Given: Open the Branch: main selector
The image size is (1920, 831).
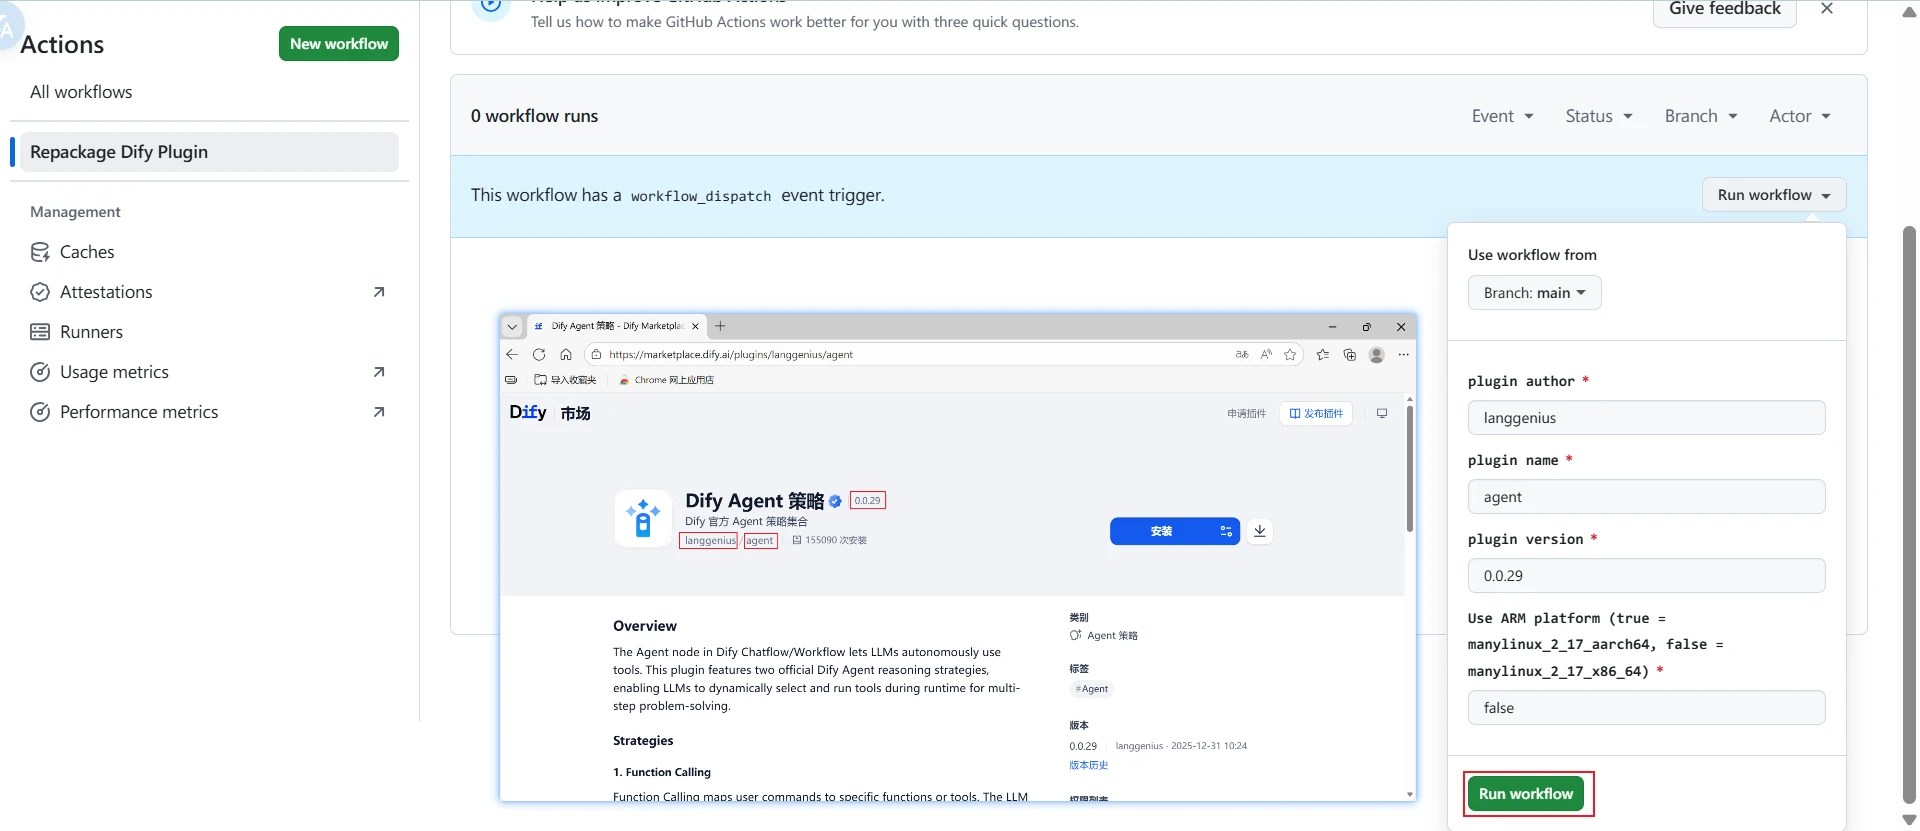Looking at the screenshot, I should [x=1534, y=293].
